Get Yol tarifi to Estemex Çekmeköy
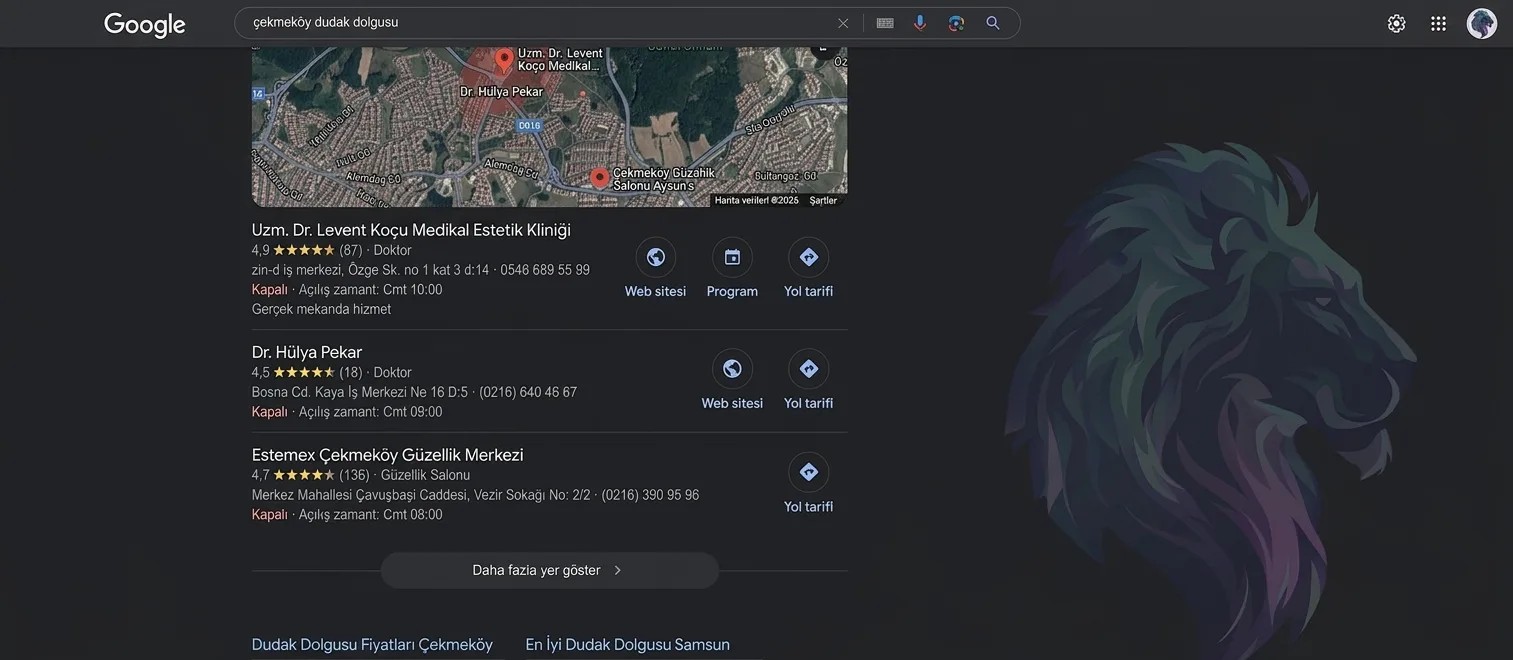The width and height of the screenshot is (1513, 660). [x=809, y=484]
